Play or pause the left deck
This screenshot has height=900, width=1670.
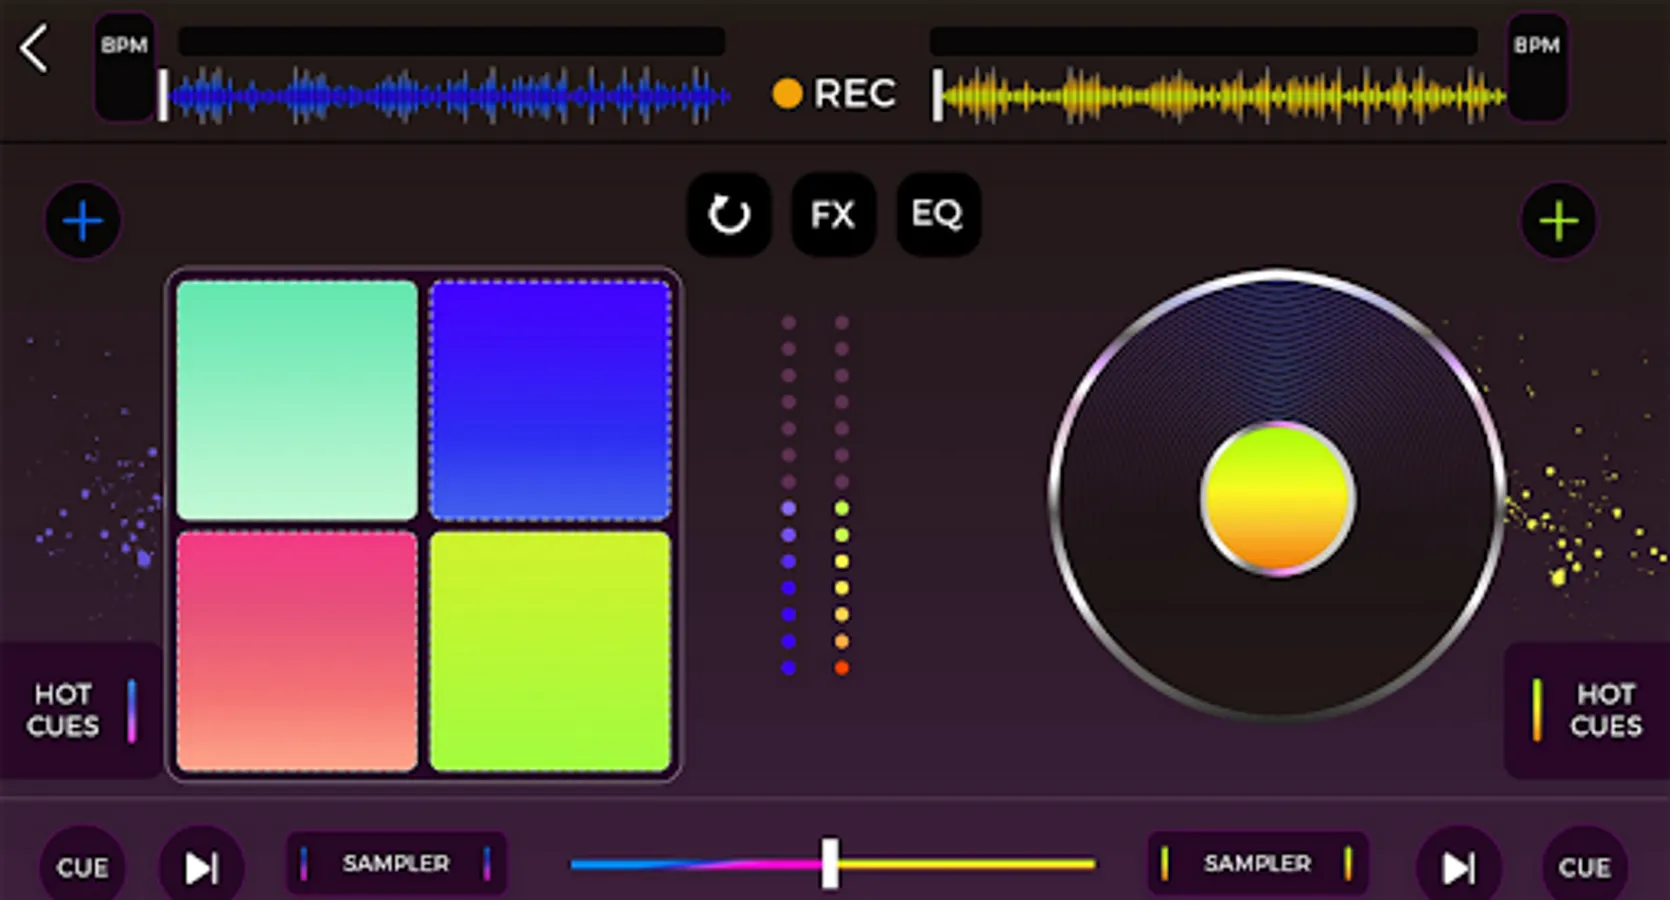pyautogui.click(x=201, y=867)
